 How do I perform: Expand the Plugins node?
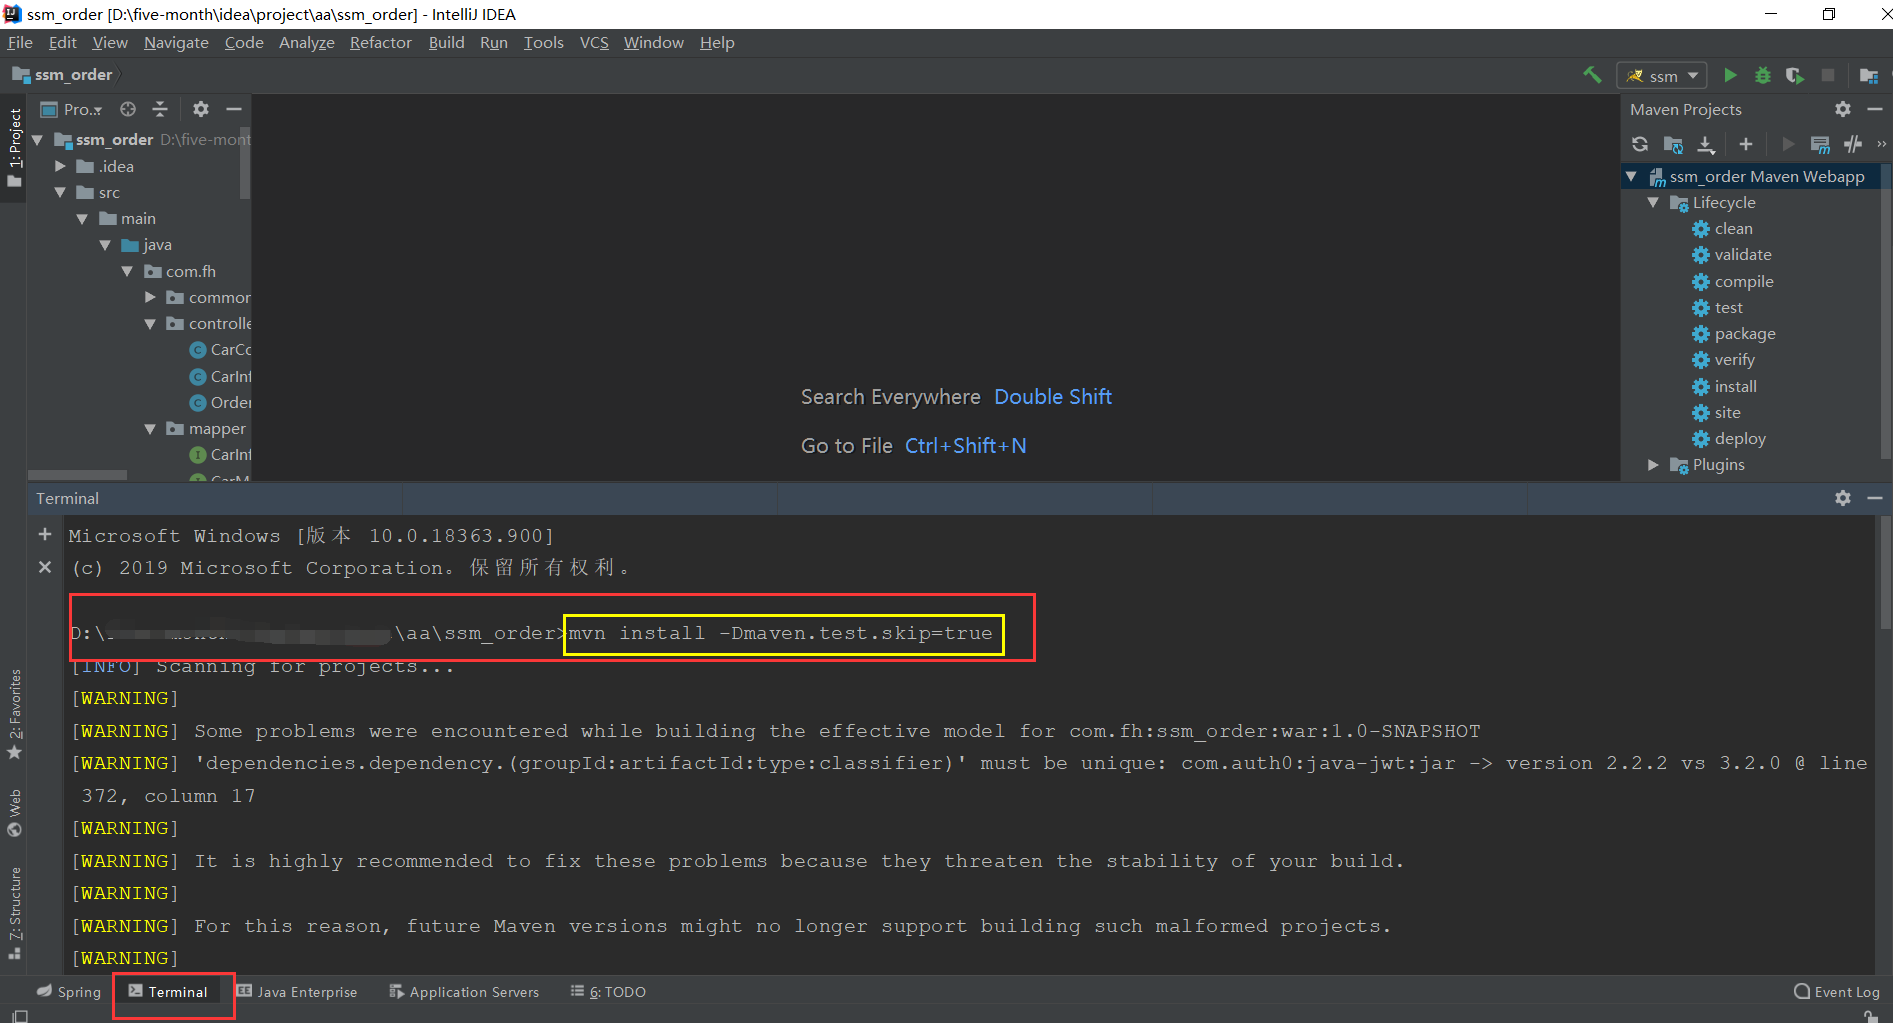point(1654,464)
